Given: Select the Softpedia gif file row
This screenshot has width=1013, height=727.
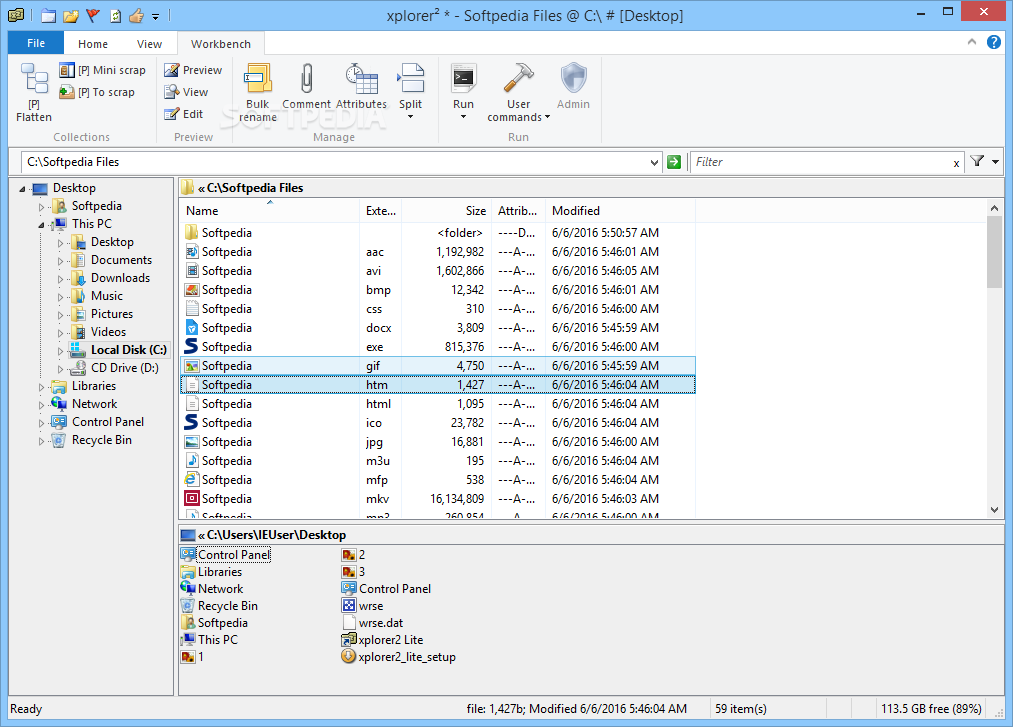Looking at the screenshot, I should [438, 366].
